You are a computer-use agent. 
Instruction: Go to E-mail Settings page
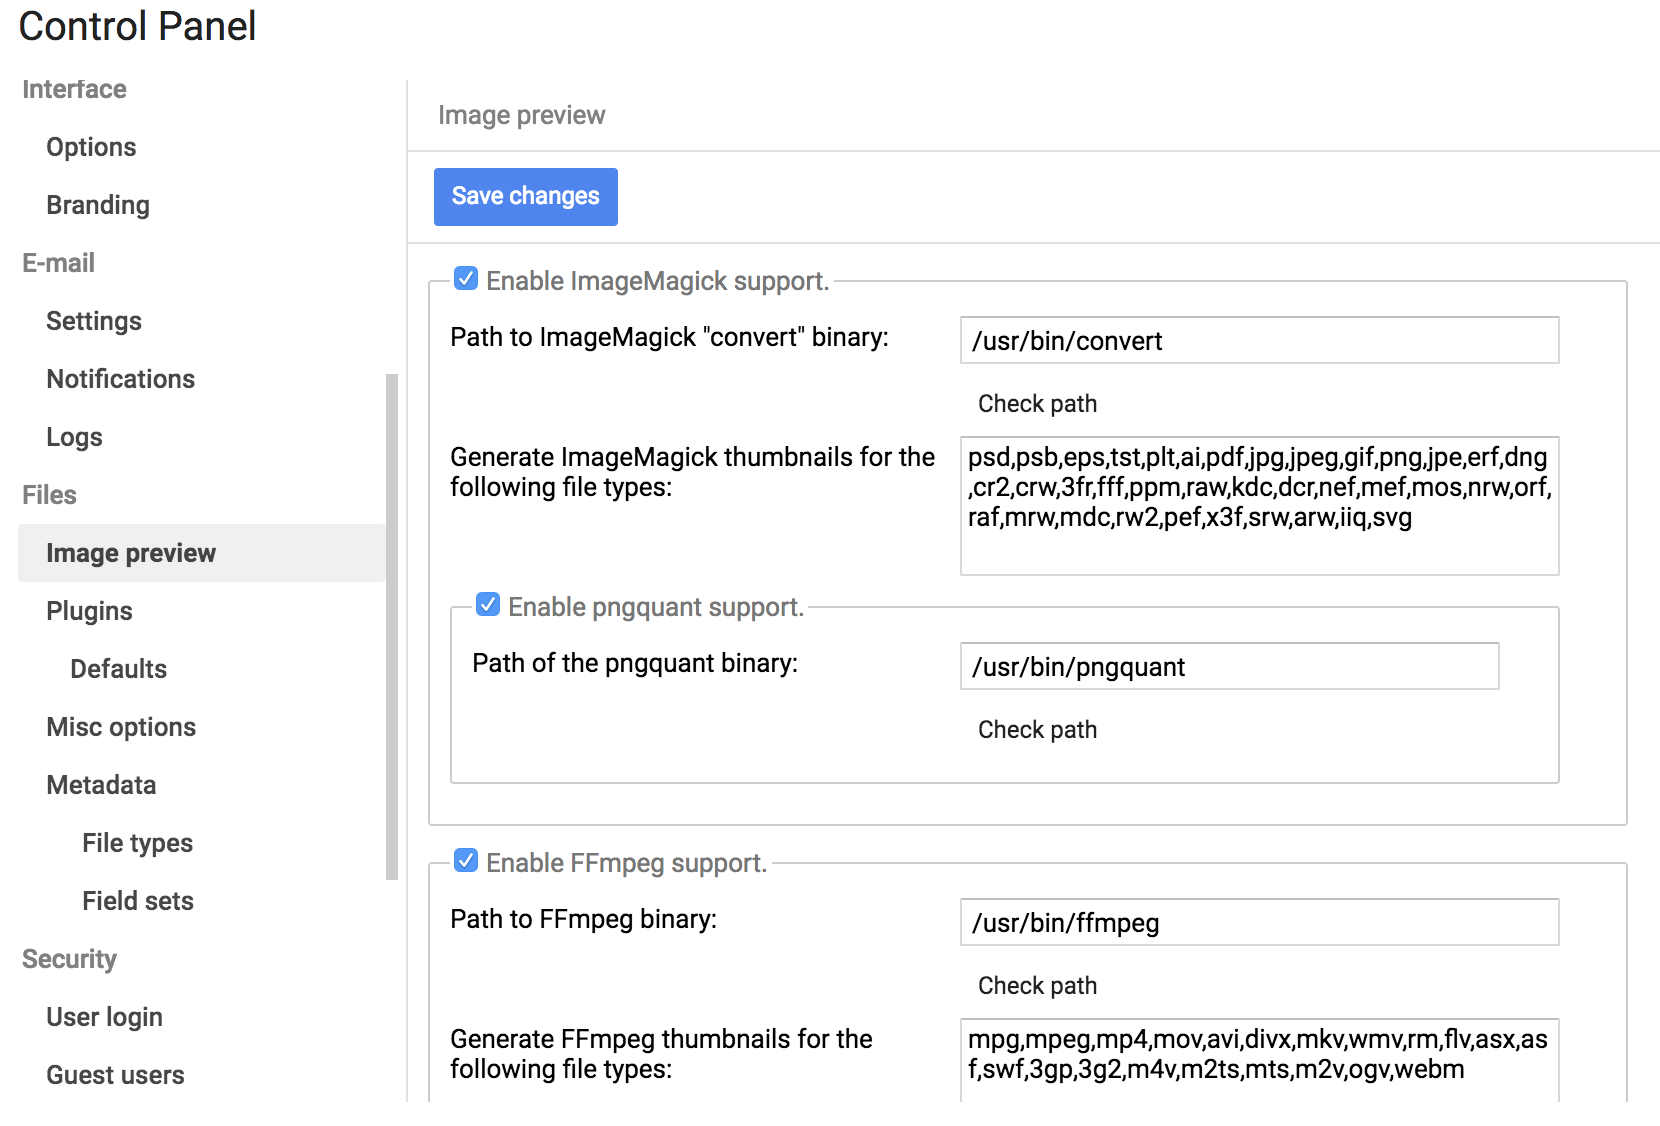click(x=94, y=321)
